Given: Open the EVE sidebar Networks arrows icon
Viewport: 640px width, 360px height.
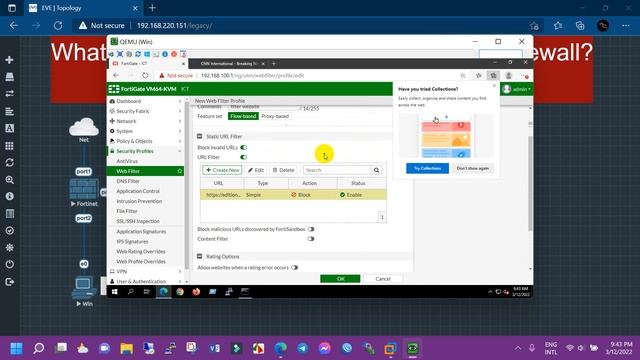Looking at the screenshot, I should (9, 94).
